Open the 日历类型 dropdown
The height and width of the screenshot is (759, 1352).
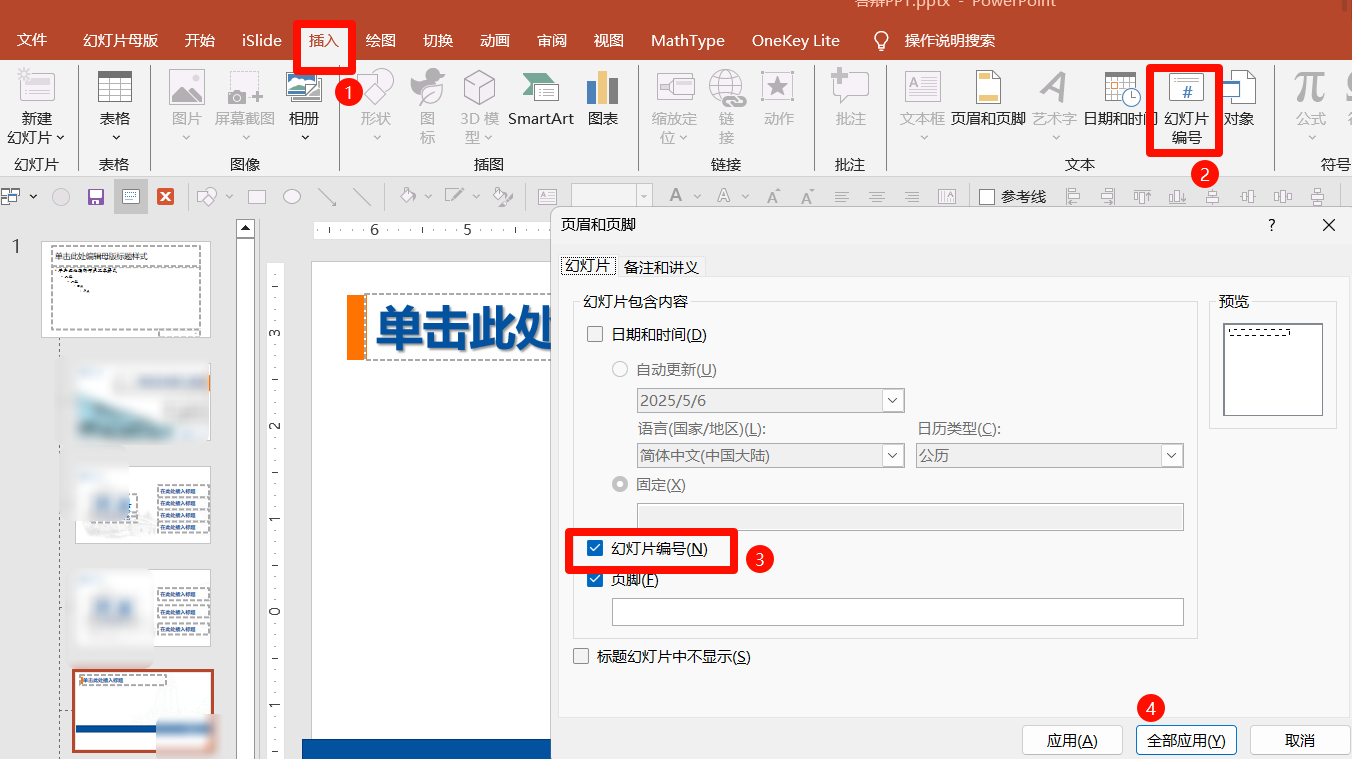tap(1170, 455)
